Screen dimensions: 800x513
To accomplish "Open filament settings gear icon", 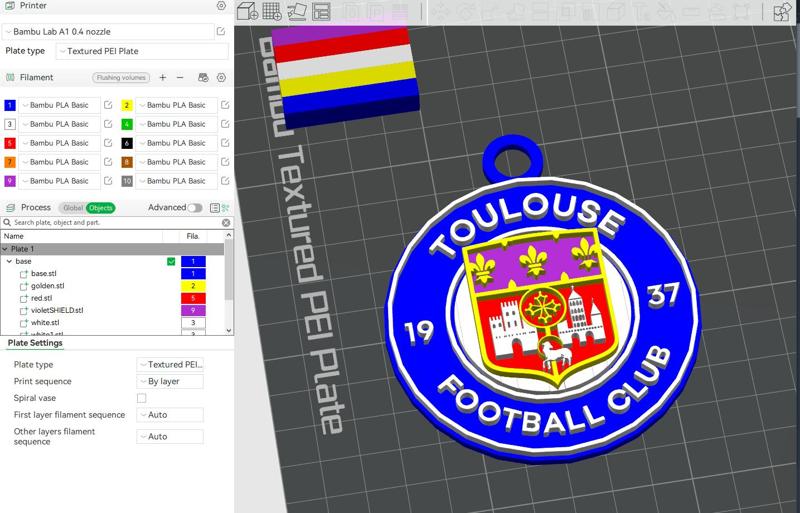I will (221, 78).
